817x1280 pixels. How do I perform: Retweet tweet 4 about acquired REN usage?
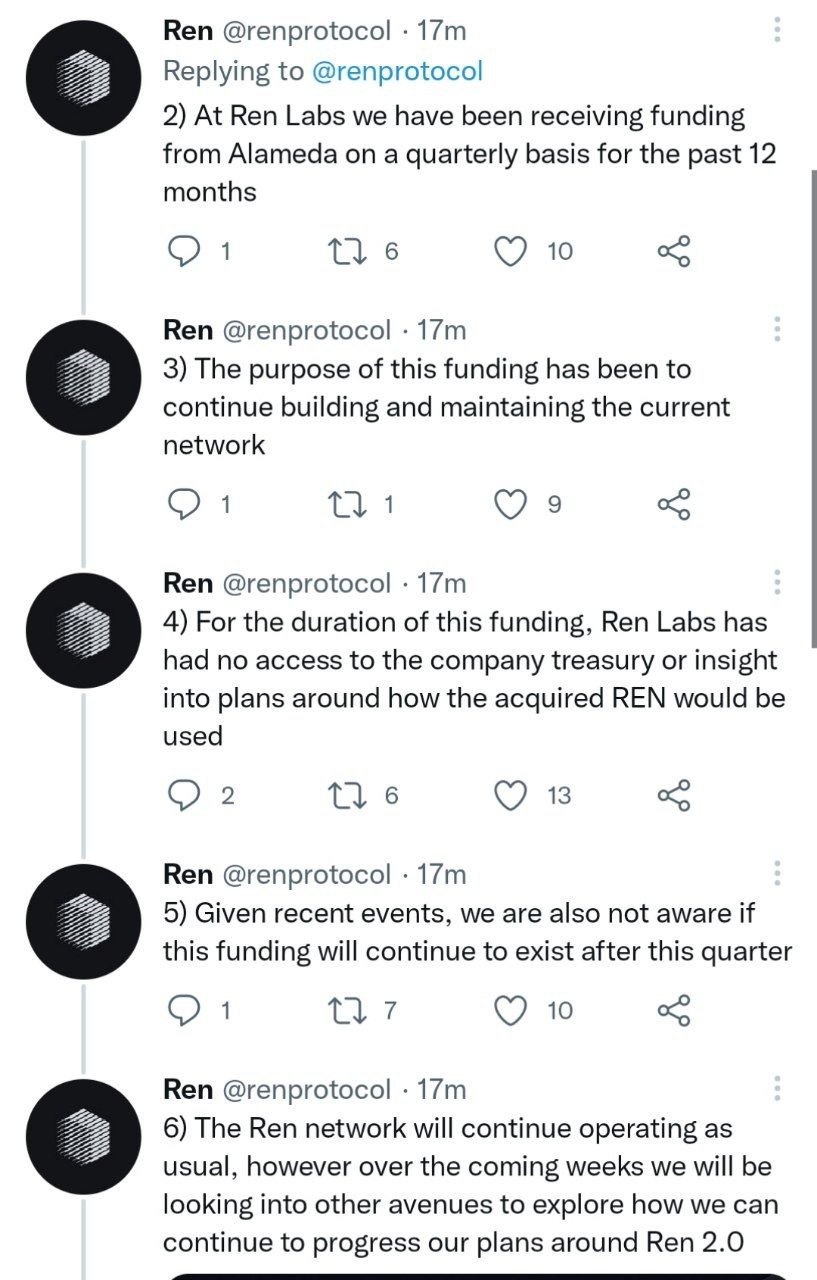click(347, 795)
